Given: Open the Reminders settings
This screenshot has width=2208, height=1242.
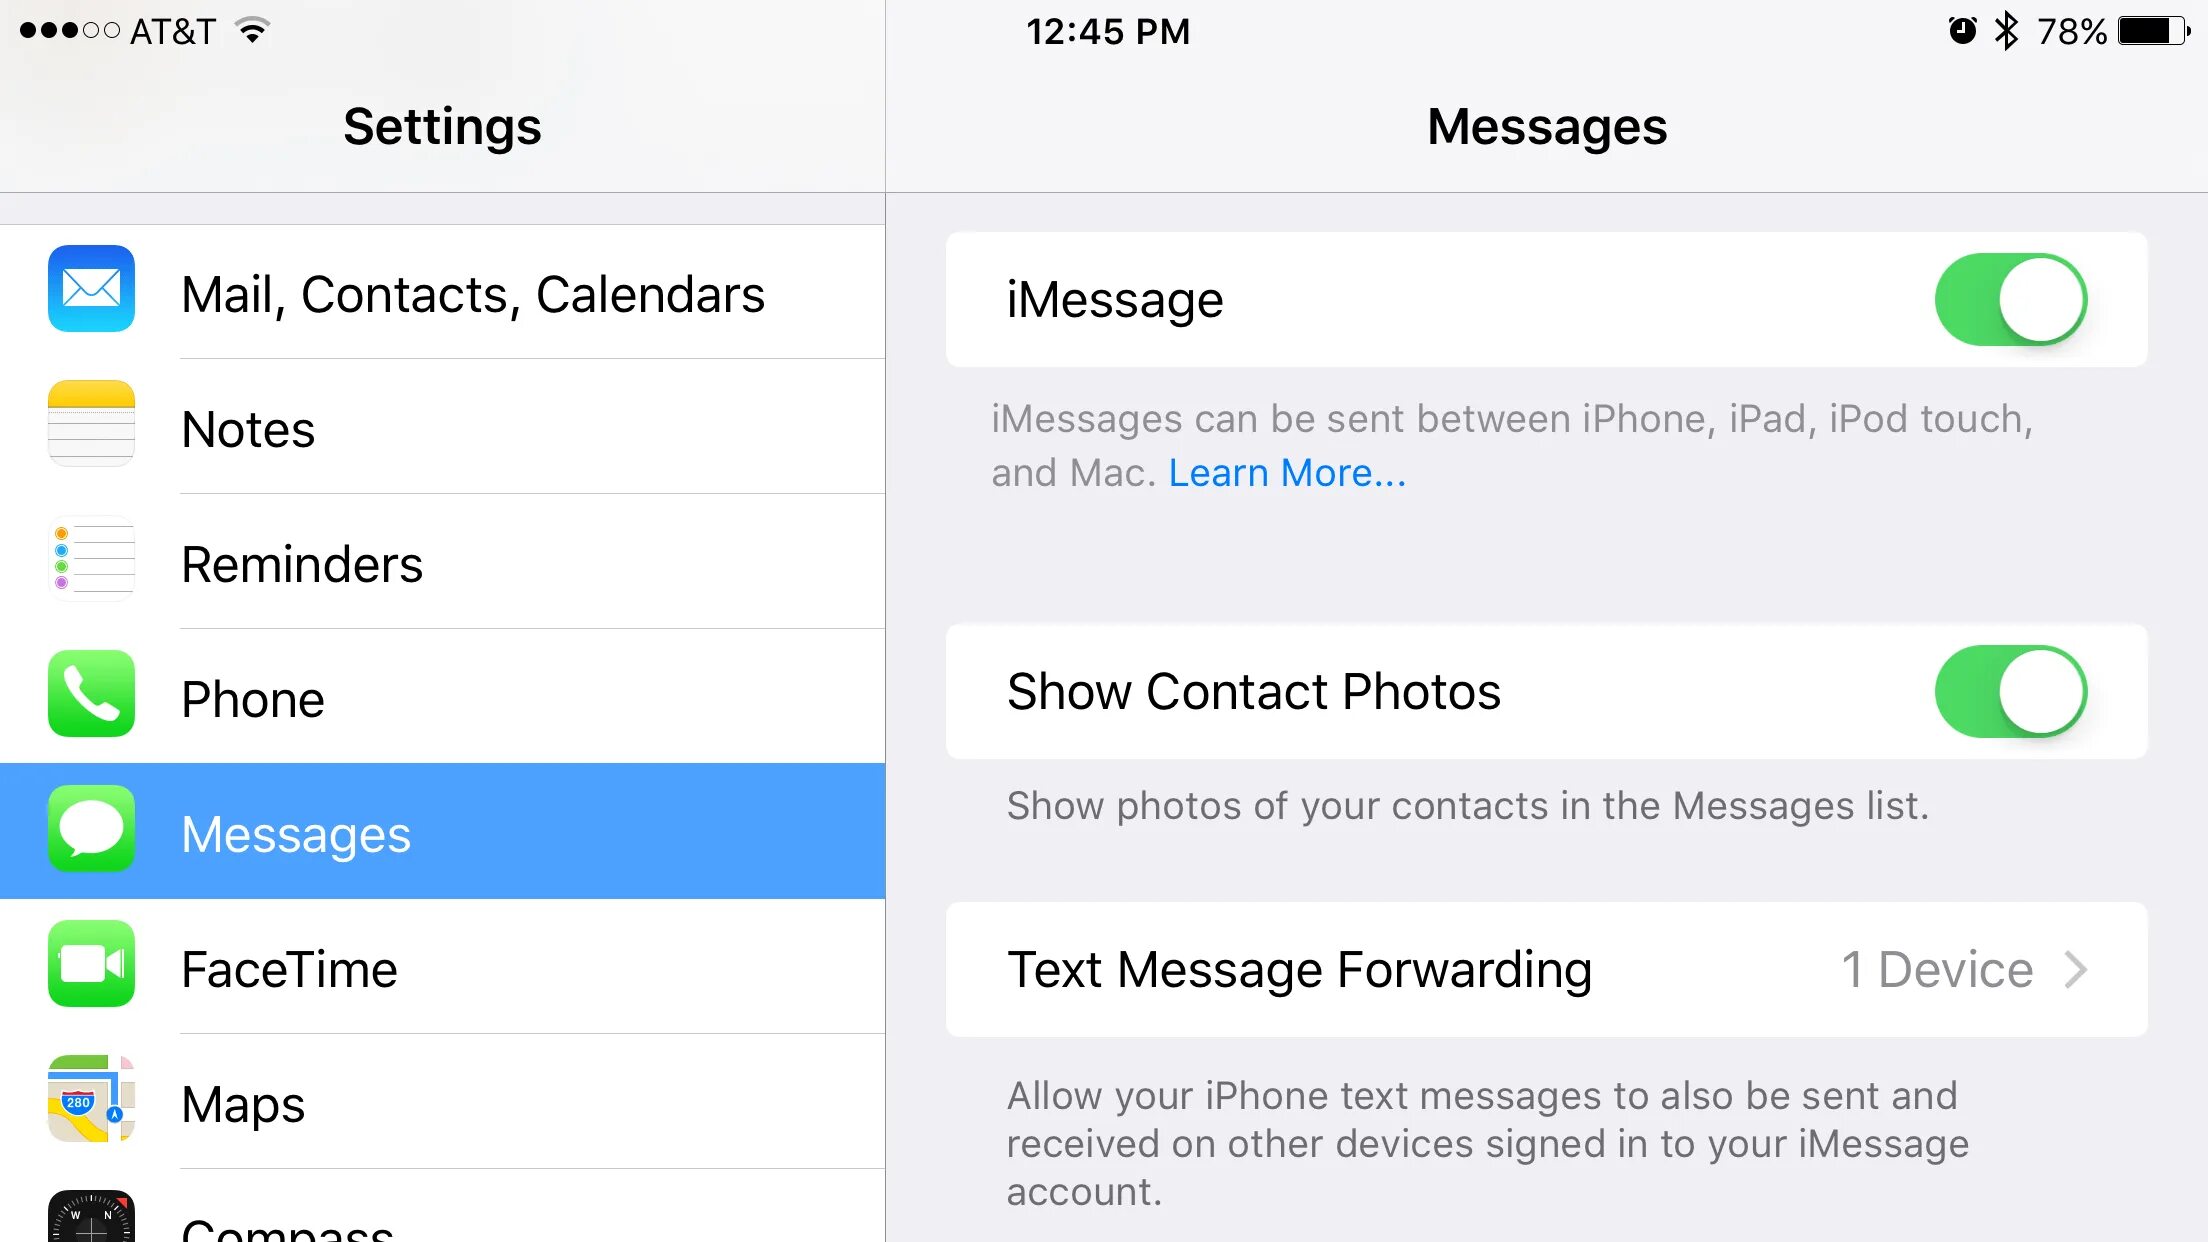Looking at the screenshot, I should coord(441,563).
